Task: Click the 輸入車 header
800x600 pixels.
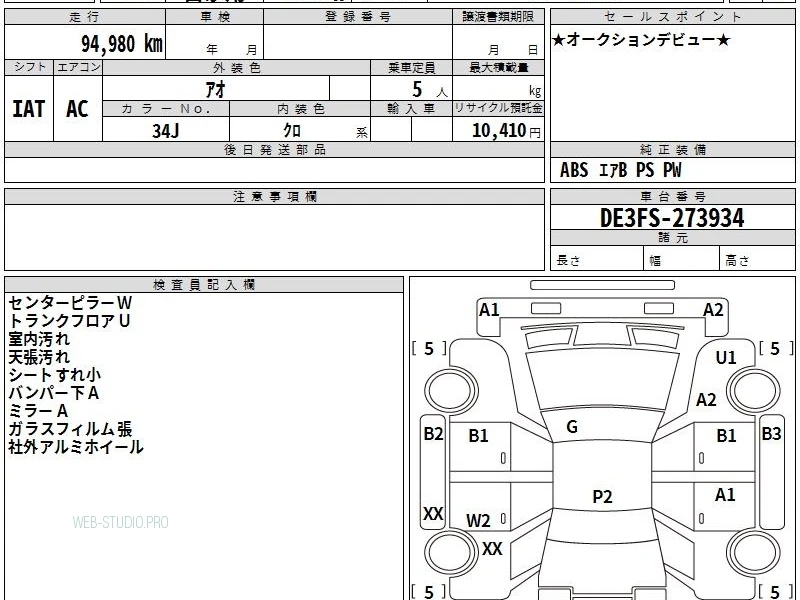Action: point(411,109)
